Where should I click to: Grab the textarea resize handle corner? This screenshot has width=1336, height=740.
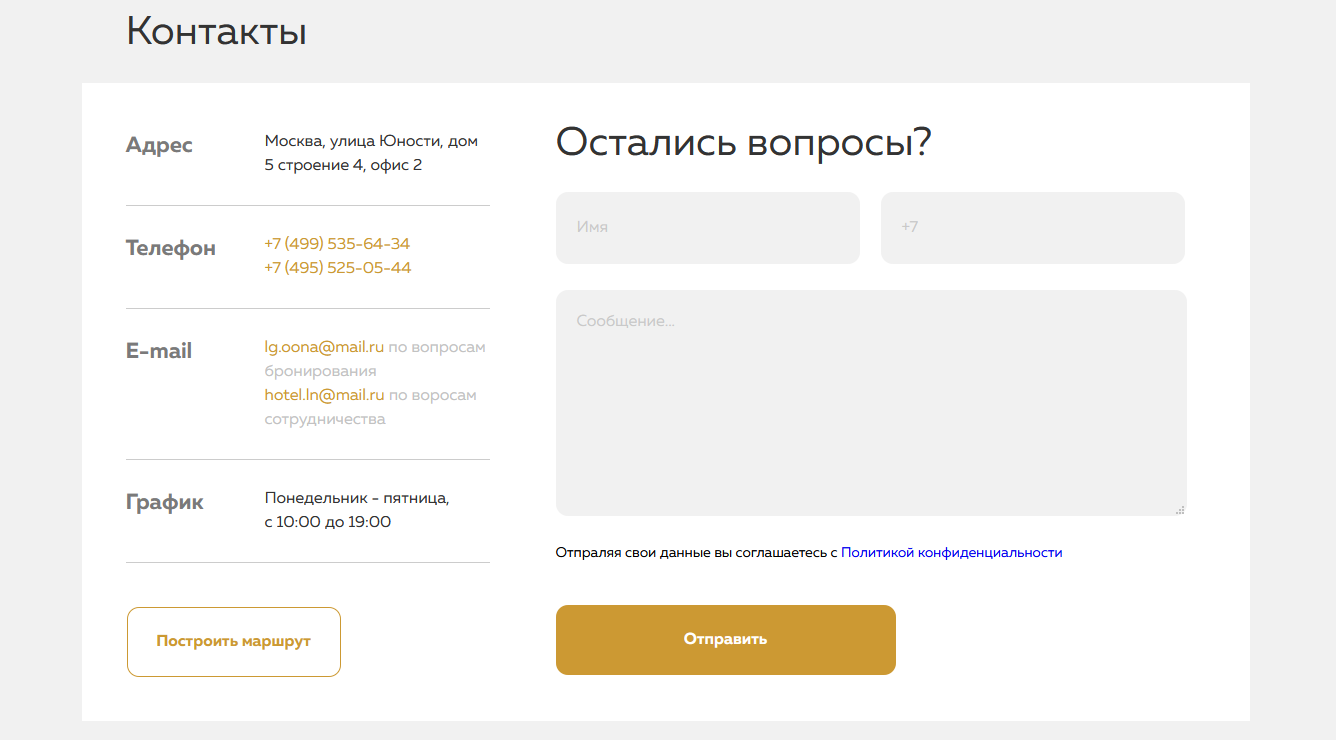(x=1180, y=509)
